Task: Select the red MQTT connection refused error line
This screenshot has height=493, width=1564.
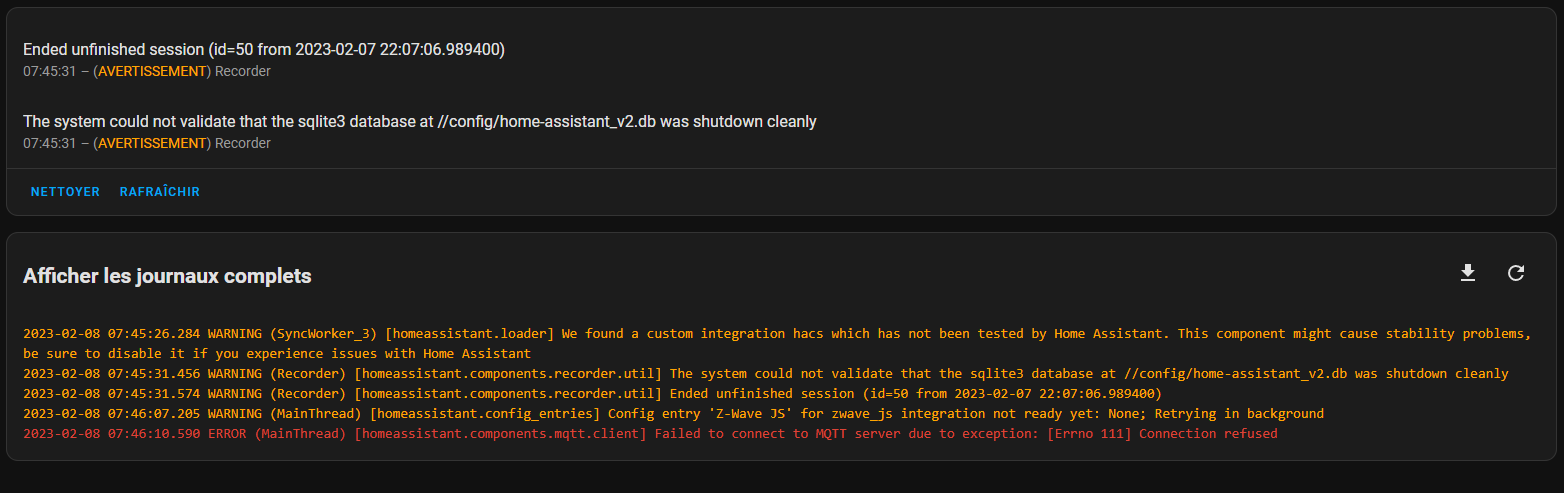Action: click(650, 433)
